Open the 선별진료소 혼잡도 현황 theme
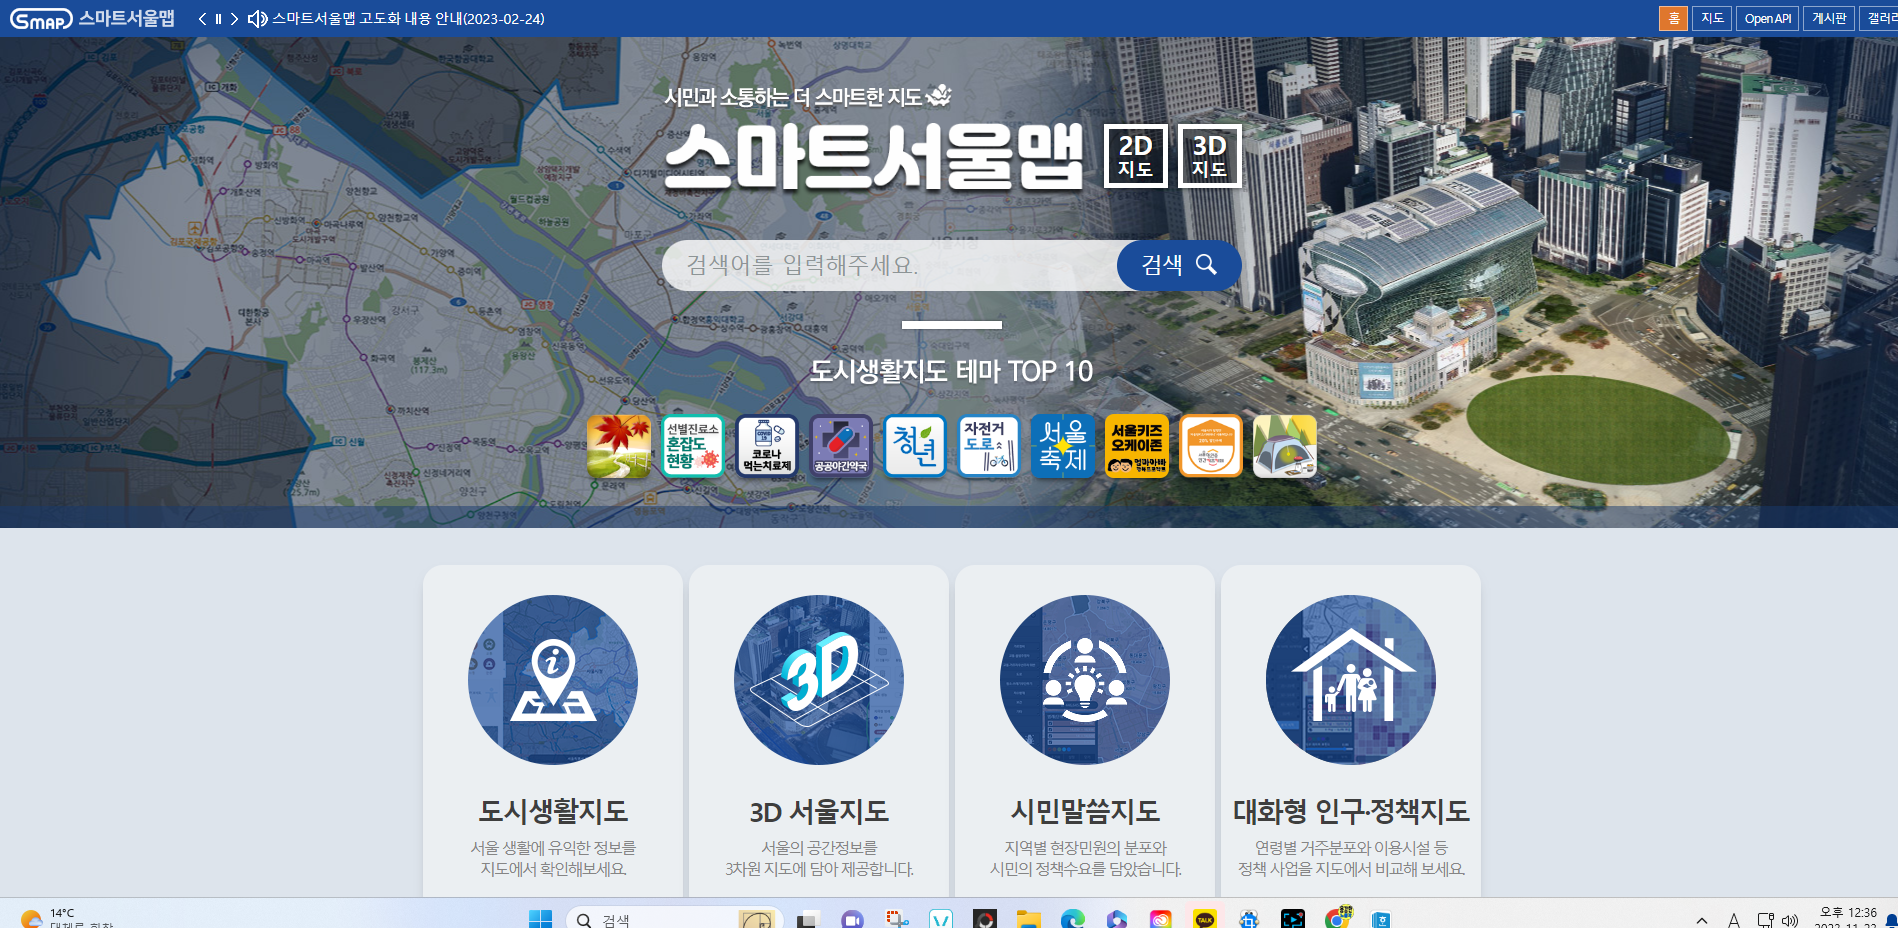This screenshot has height=928, width=1898. tap(693, 446)
